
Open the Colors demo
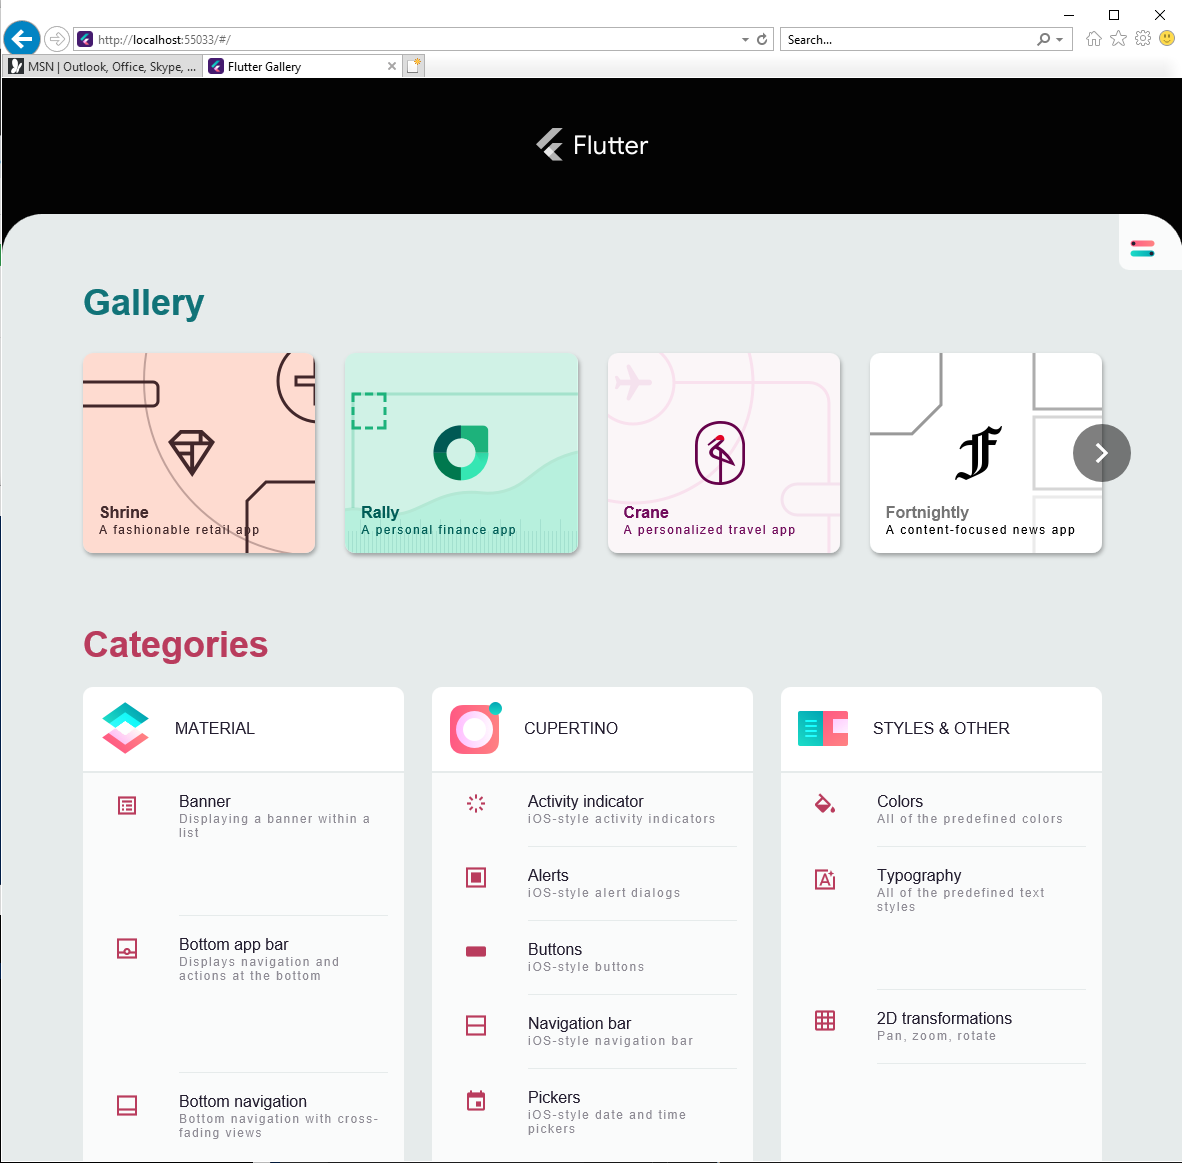[942, 810]
